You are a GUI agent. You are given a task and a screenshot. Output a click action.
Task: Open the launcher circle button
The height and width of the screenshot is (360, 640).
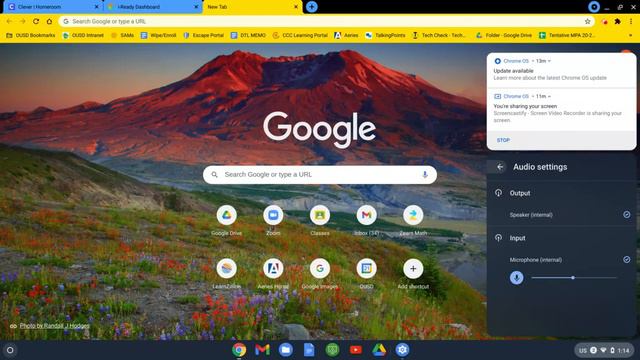point(10,350)
